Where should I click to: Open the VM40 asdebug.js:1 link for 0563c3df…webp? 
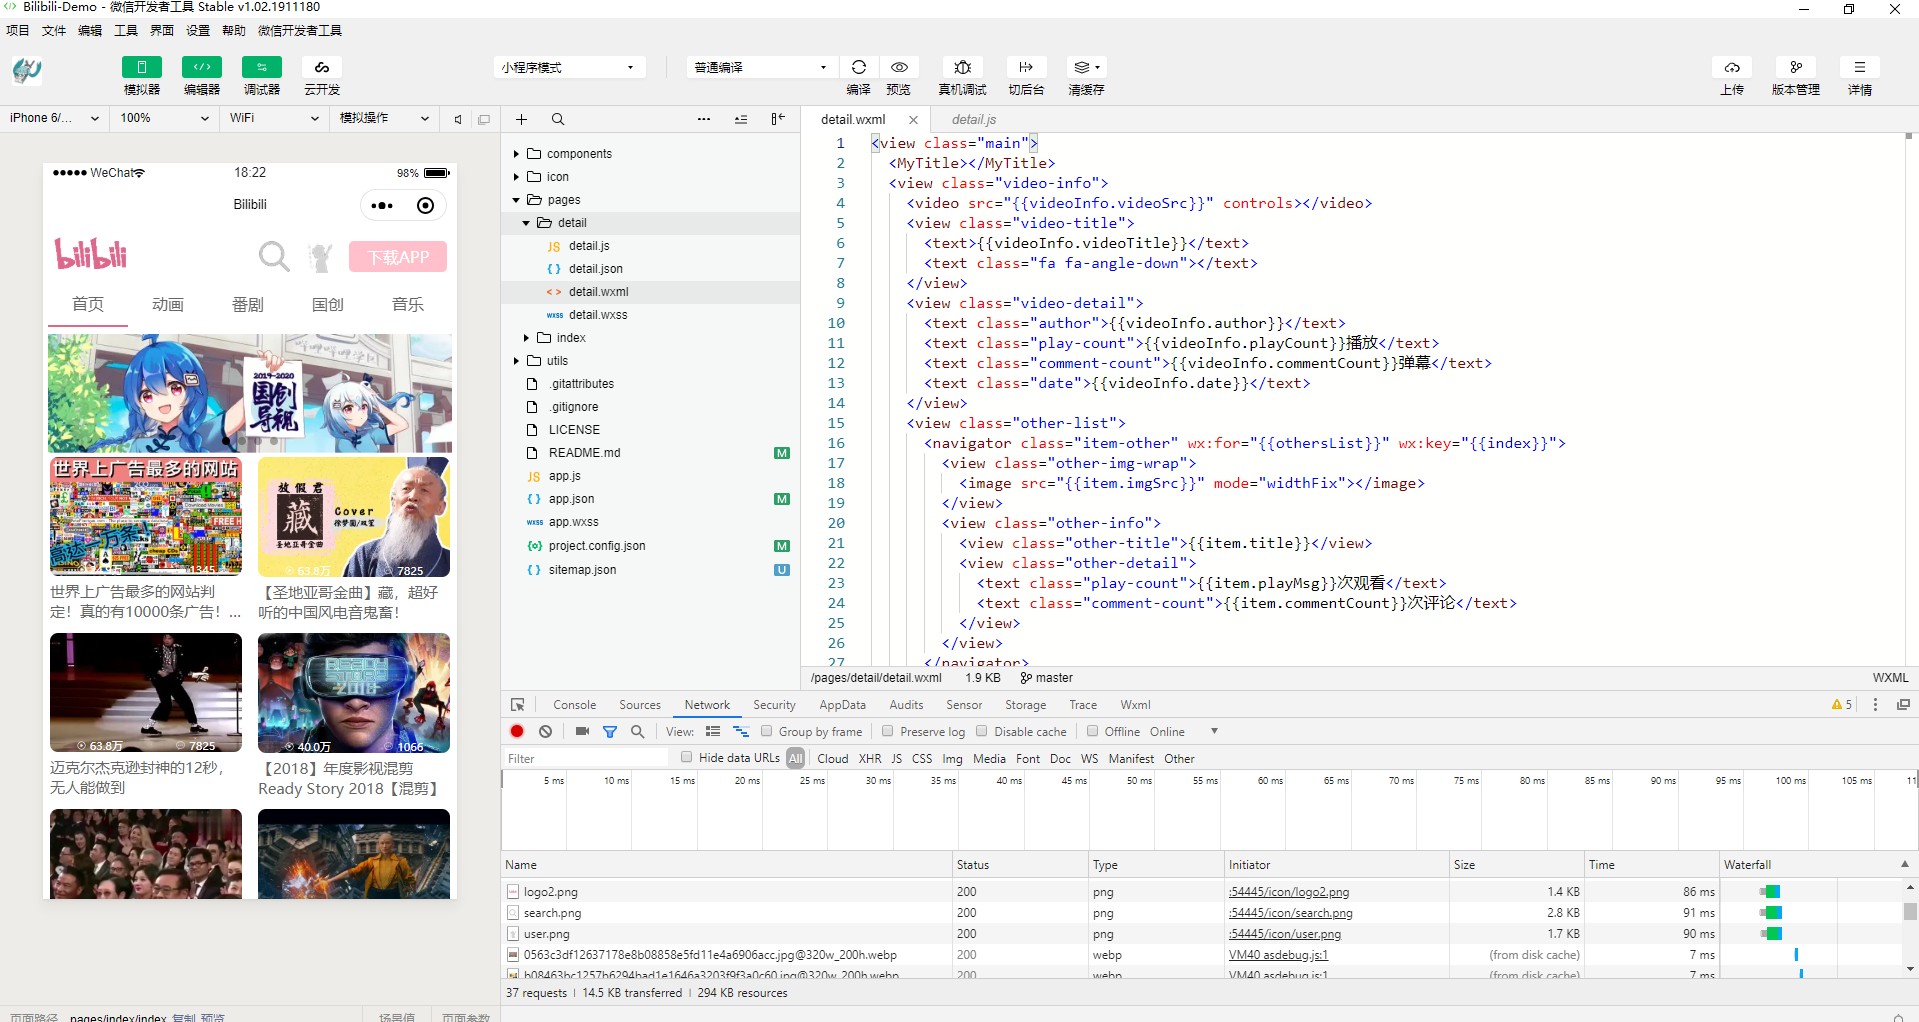click(x=1278, y=955)
